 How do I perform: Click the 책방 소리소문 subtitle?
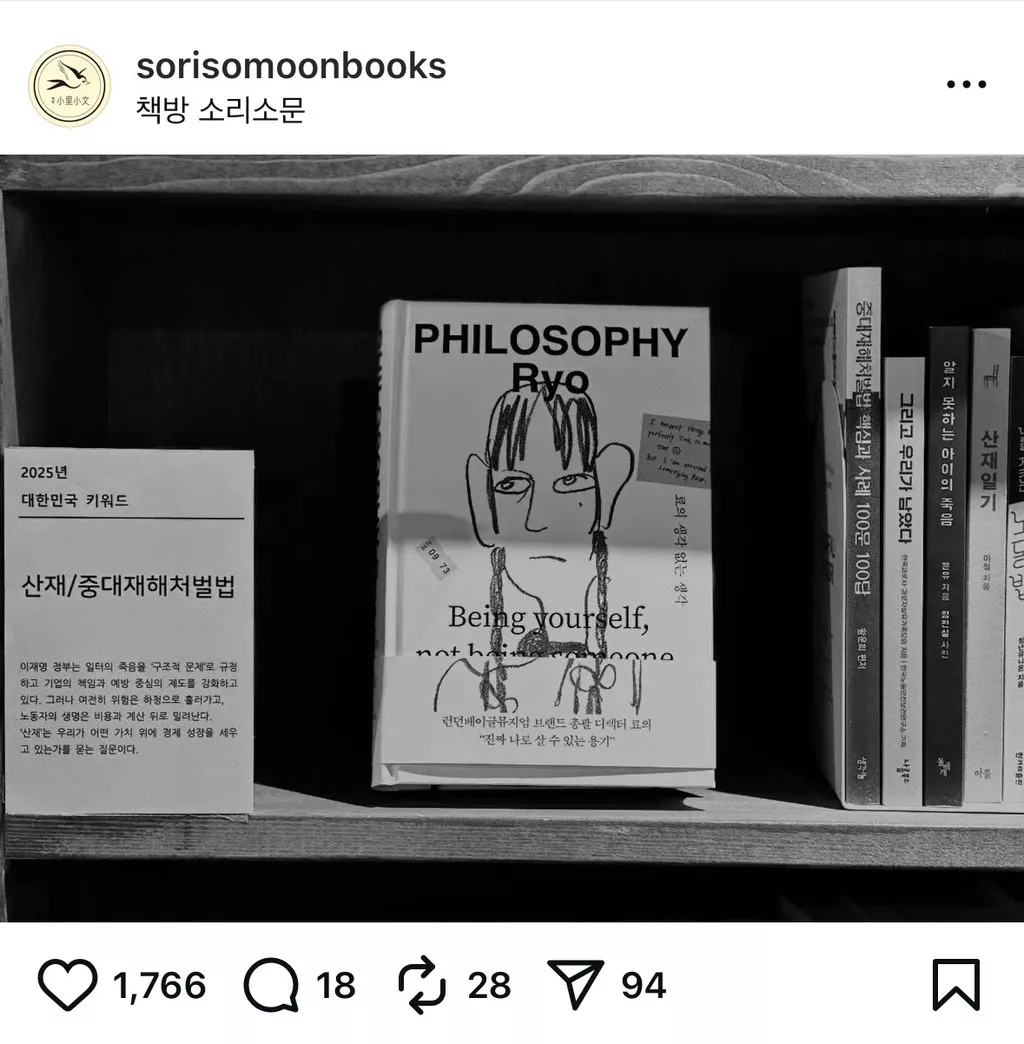pyautogui.click(x=220, y=109)
